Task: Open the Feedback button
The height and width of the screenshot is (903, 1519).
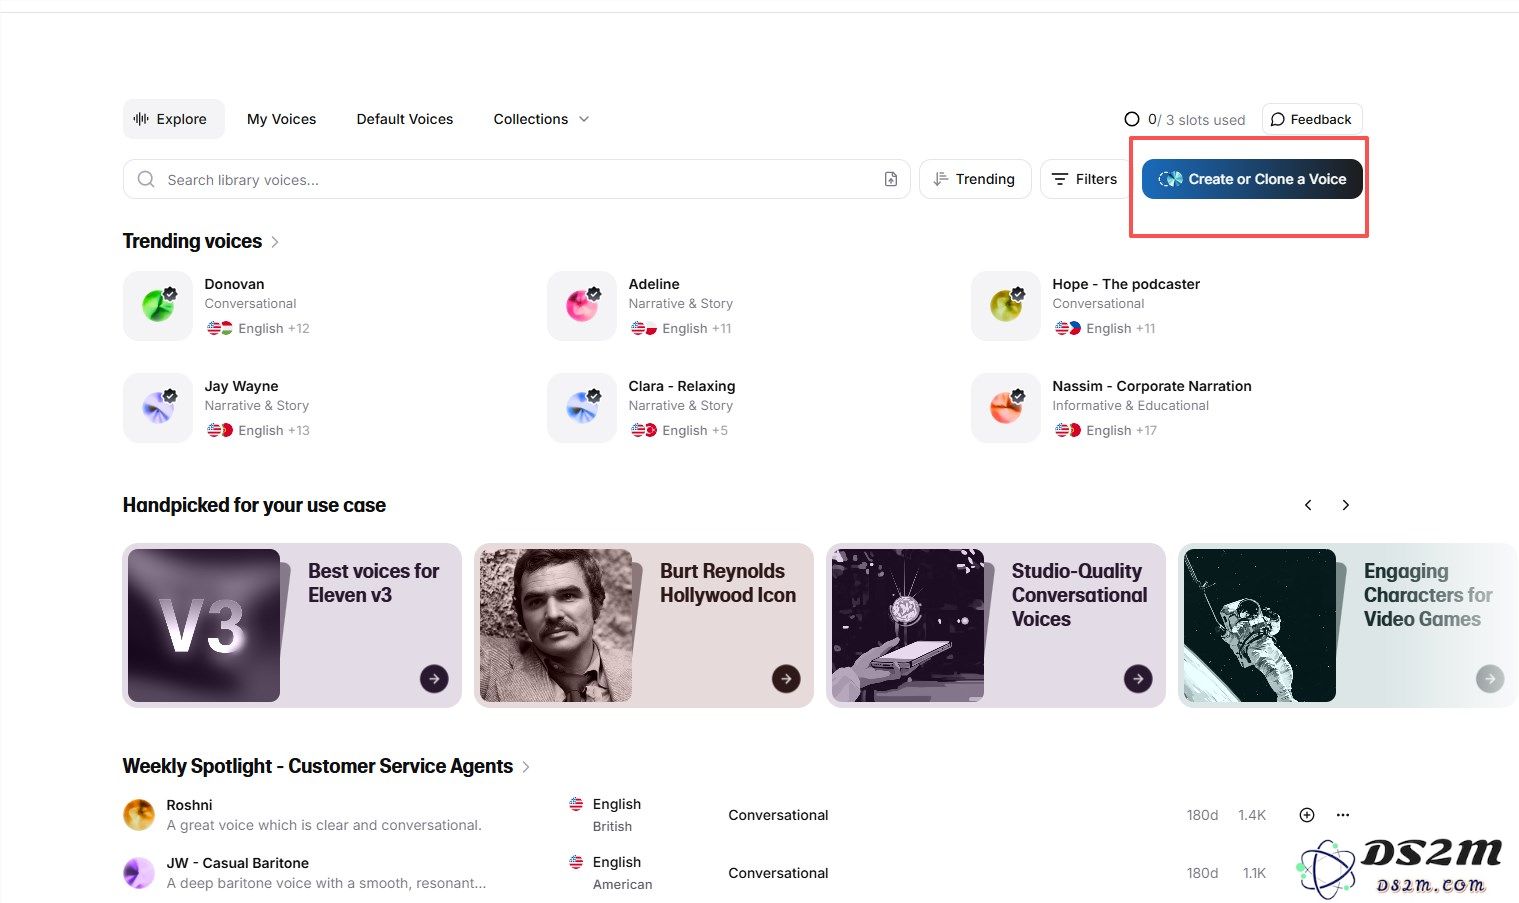Action: [1311, 119]
